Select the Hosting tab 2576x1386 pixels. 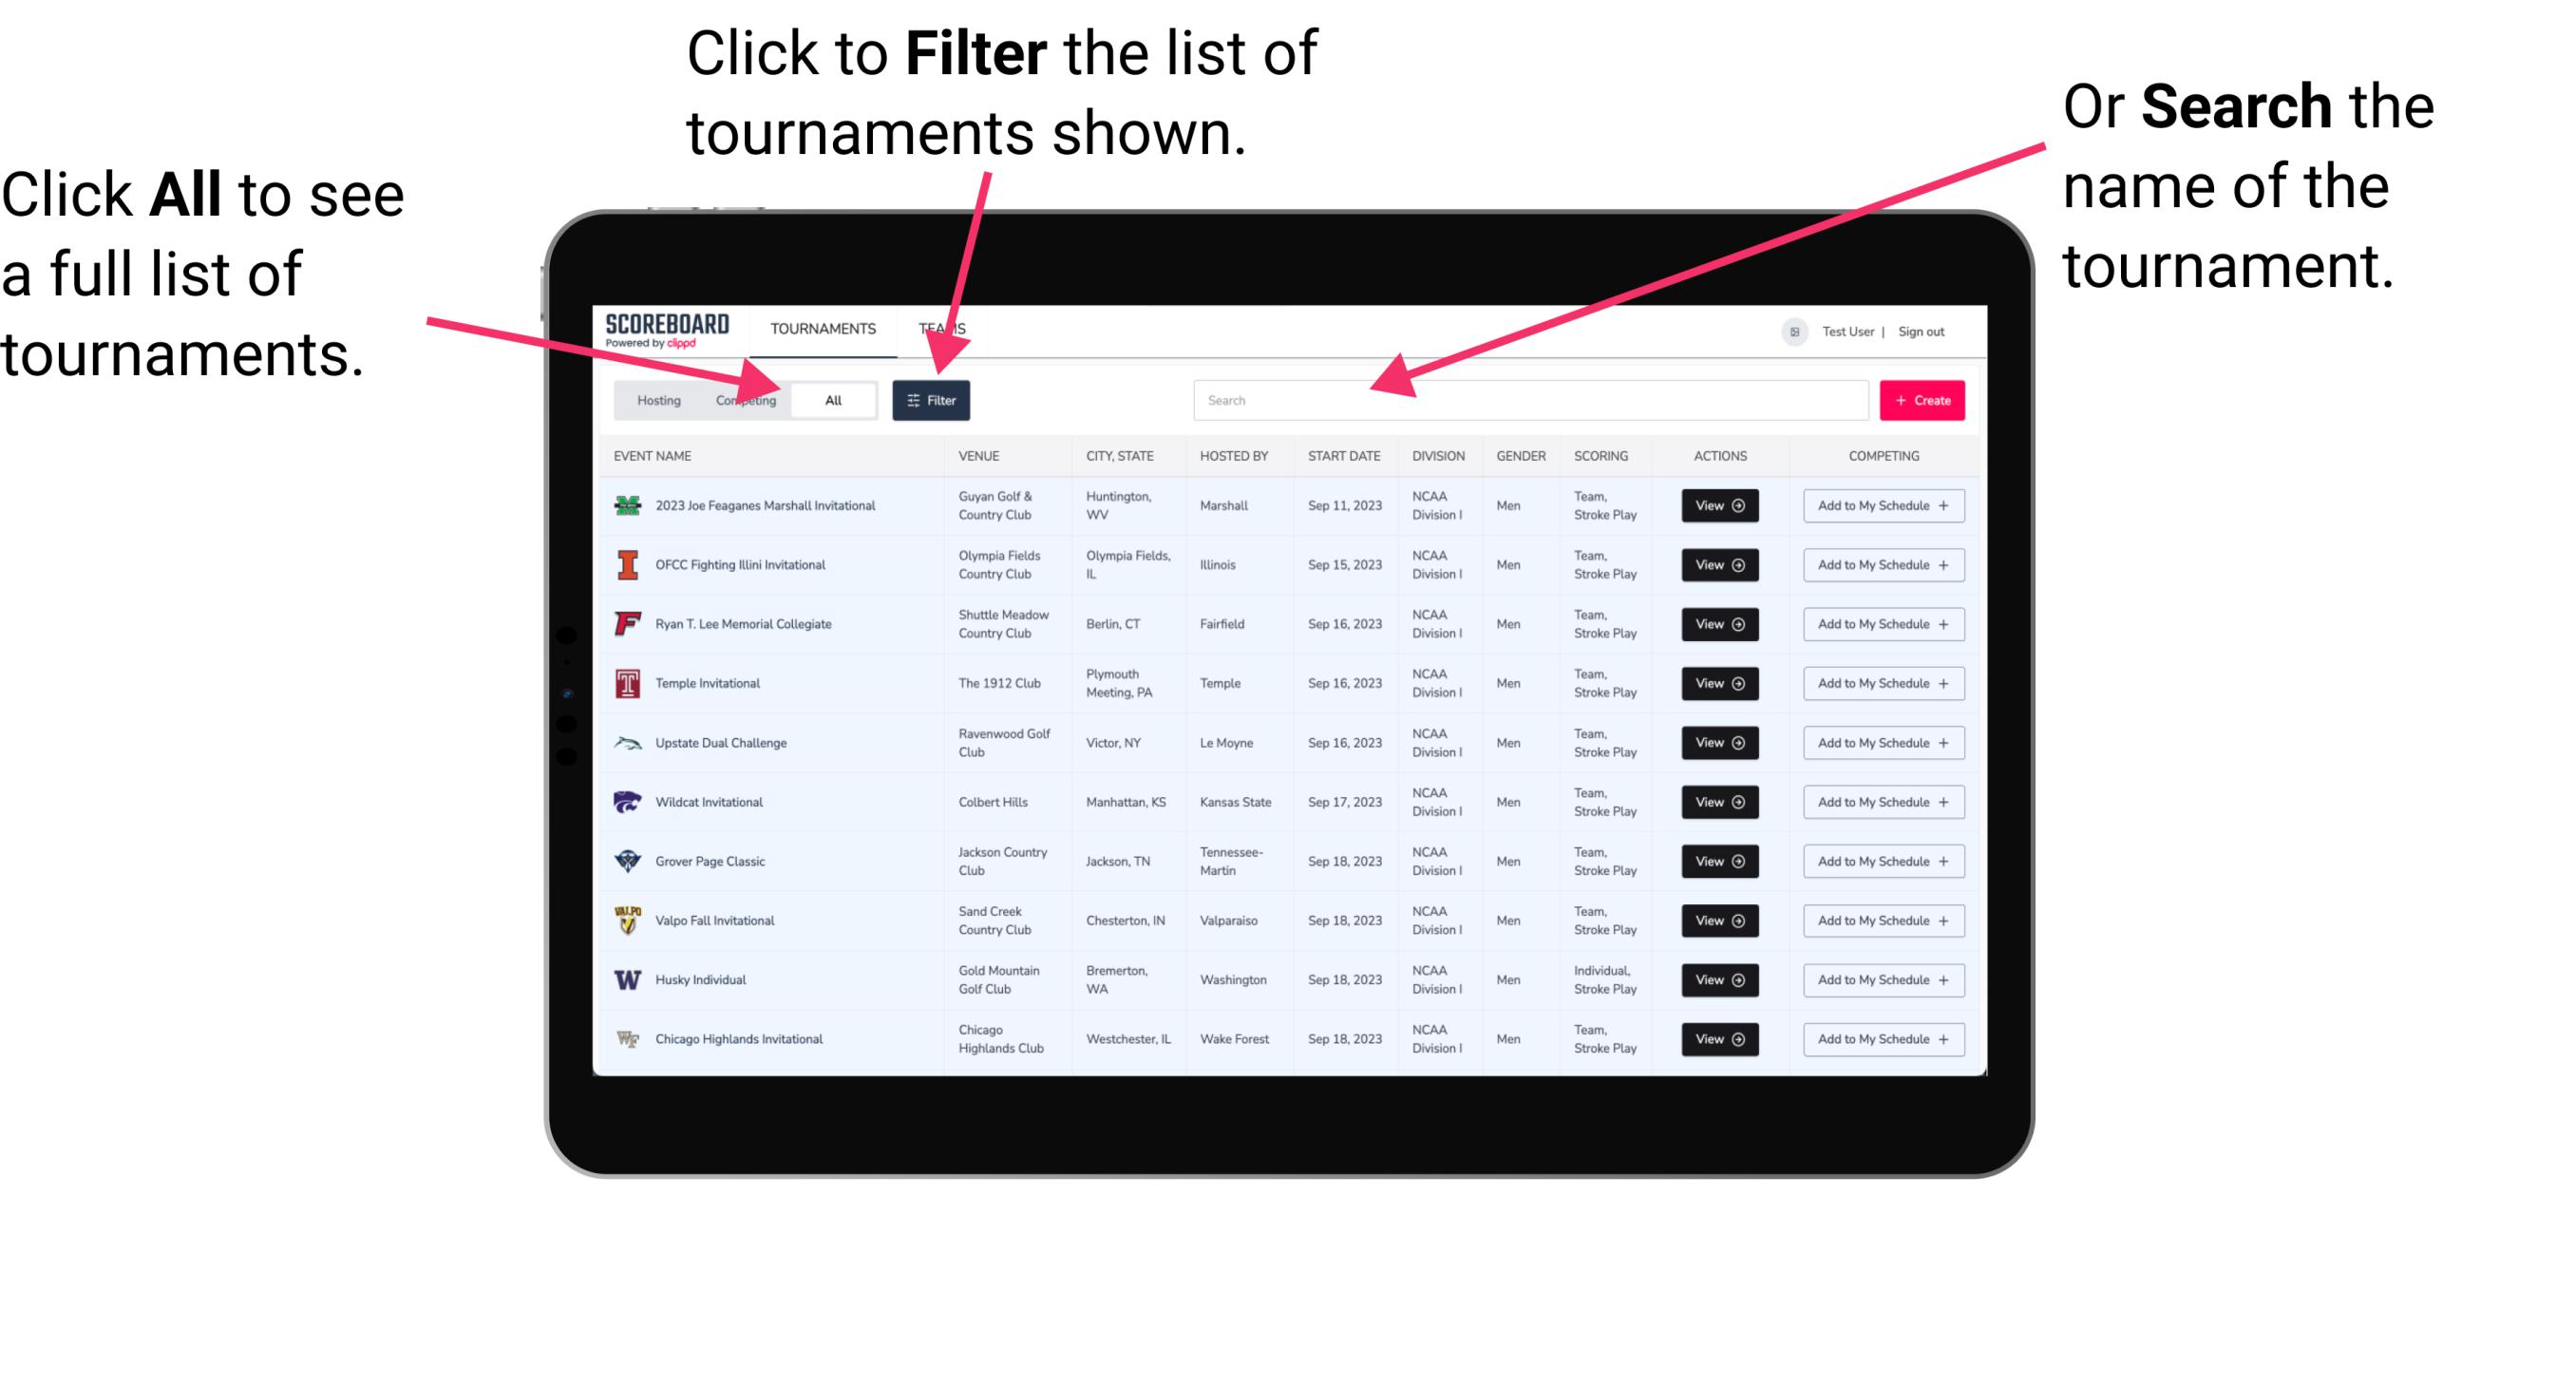pos(655,398)
